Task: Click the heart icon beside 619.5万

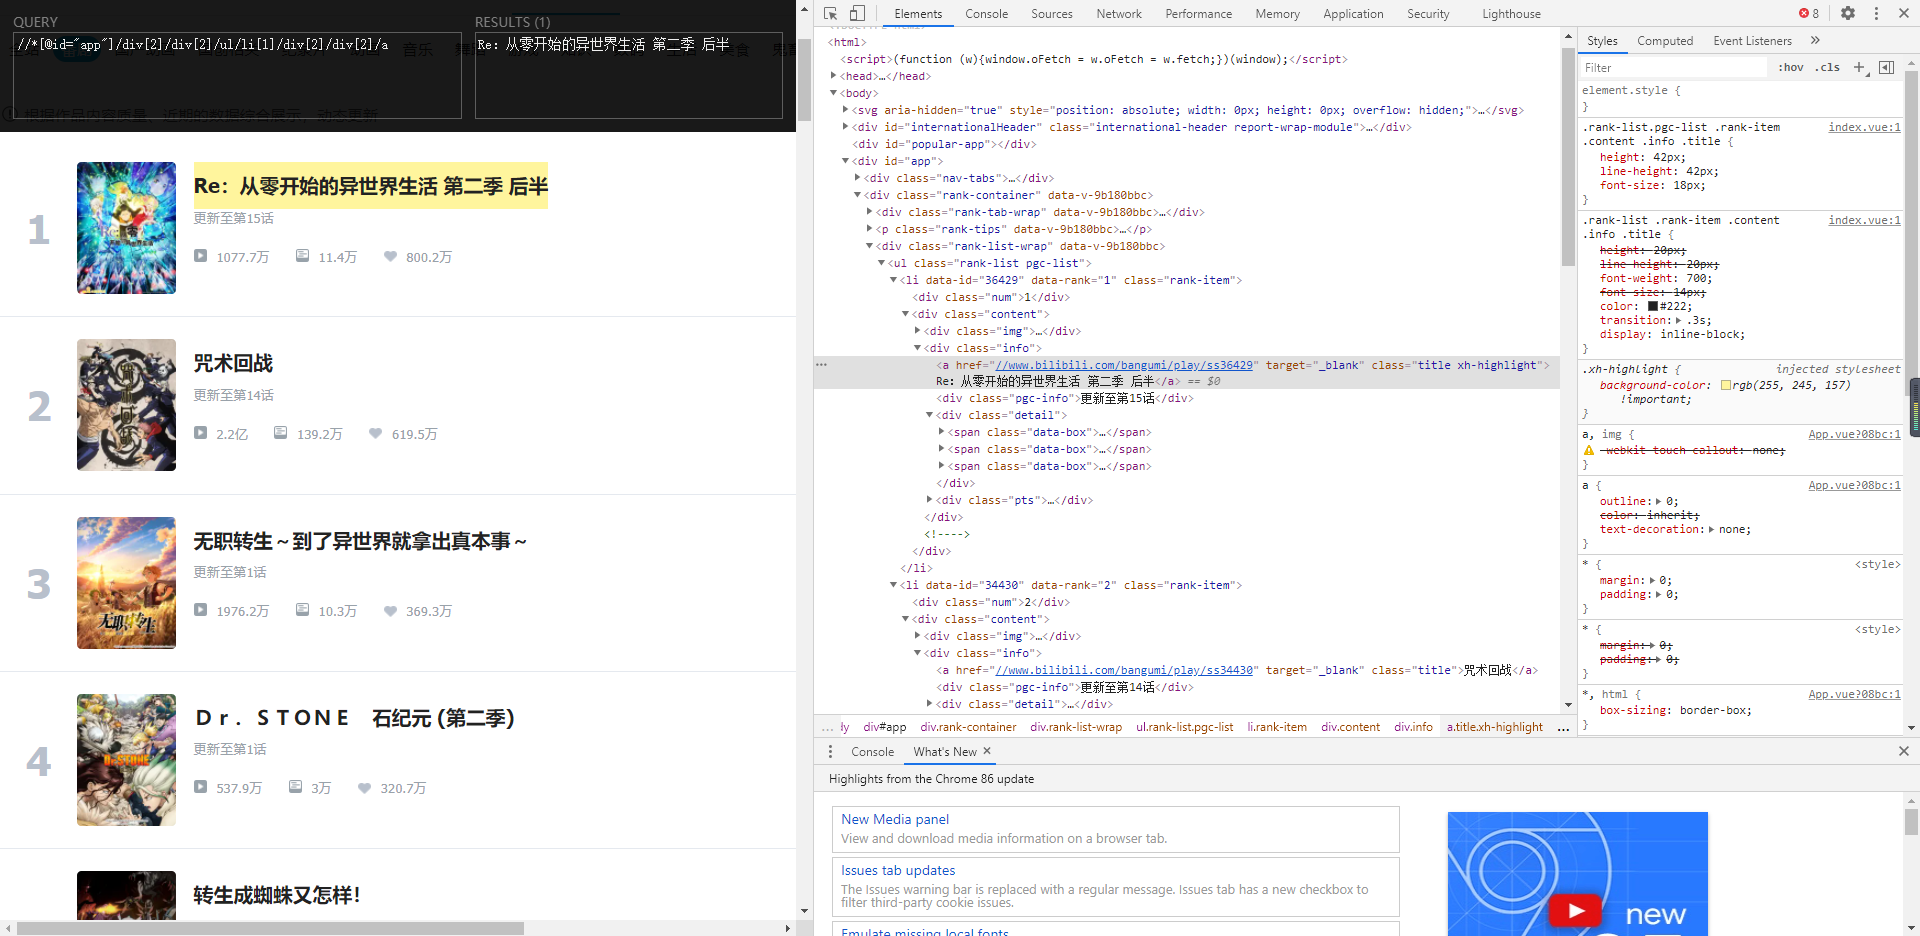Action: coord(375,433)
